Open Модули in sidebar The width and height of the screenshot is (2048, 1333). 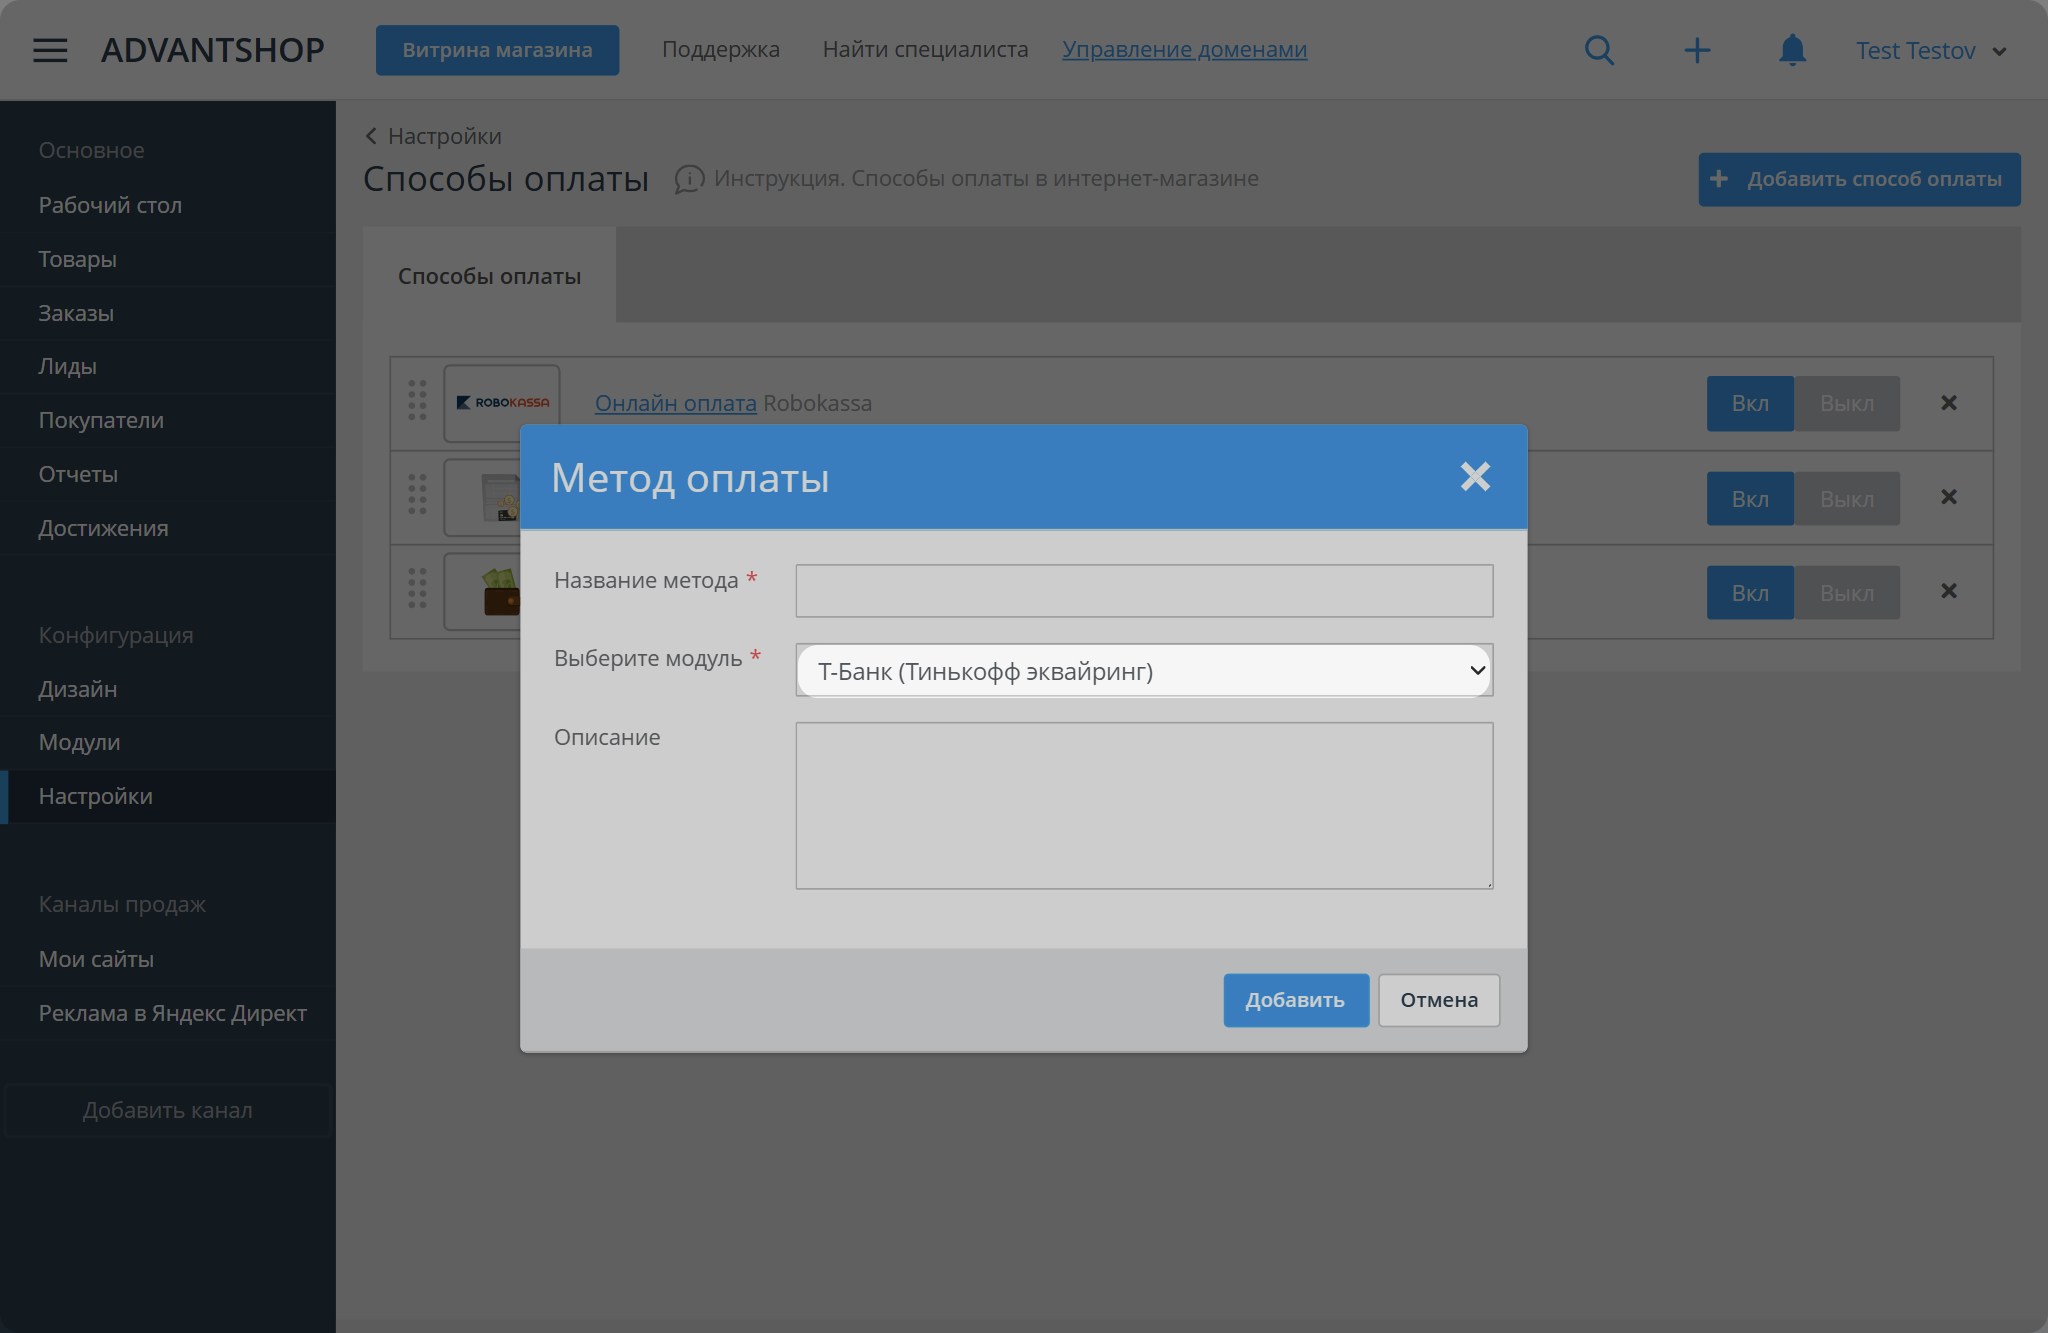pos(168,742)
